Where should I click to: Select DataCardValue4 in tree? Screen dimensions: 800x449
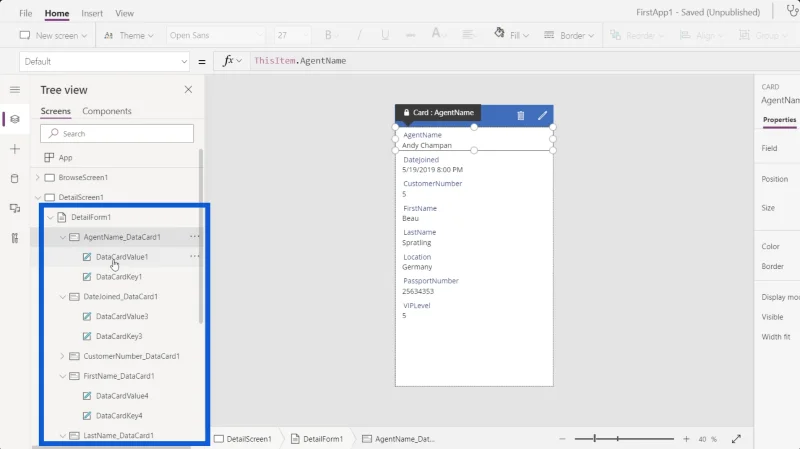(122, 396)
